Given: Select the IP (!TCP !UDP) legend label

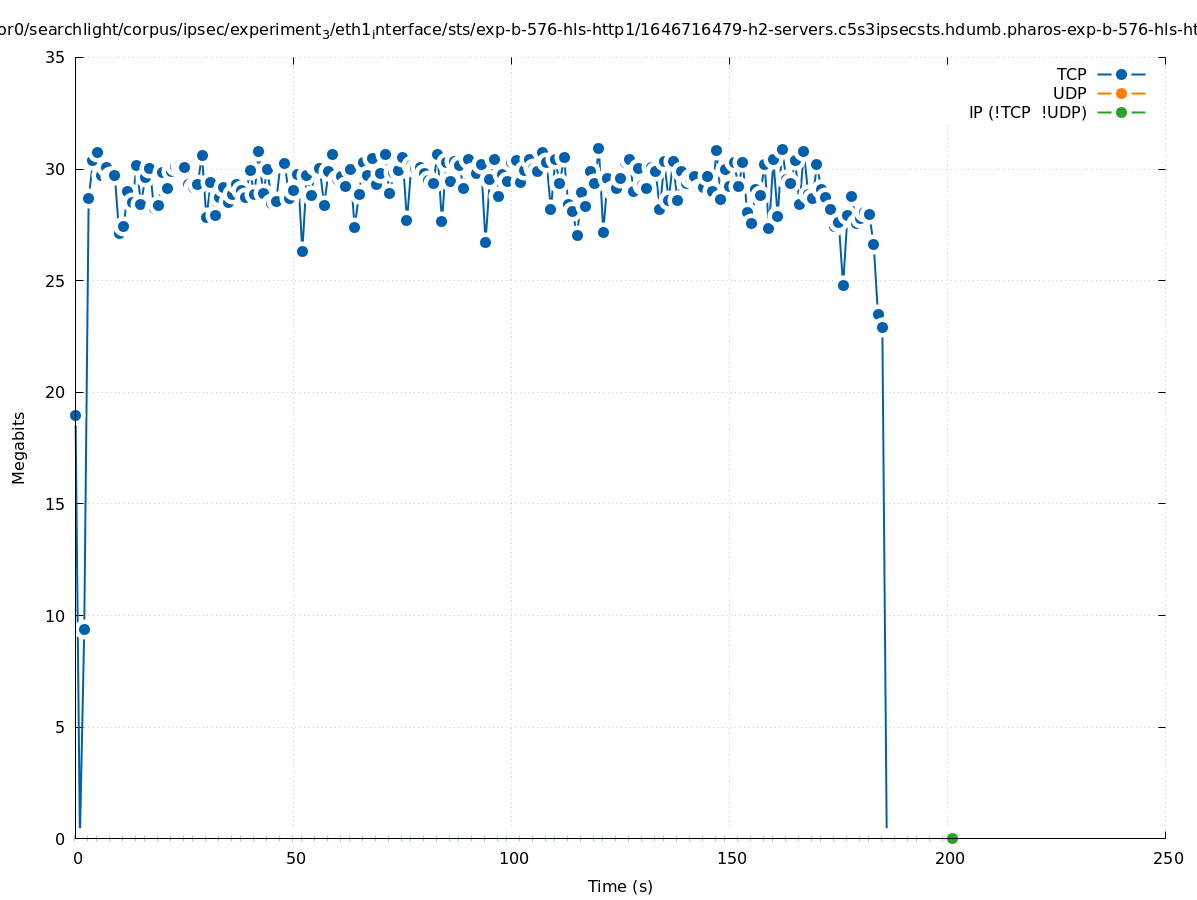Looking at the screenshot, I should (x=1027, y=112).
